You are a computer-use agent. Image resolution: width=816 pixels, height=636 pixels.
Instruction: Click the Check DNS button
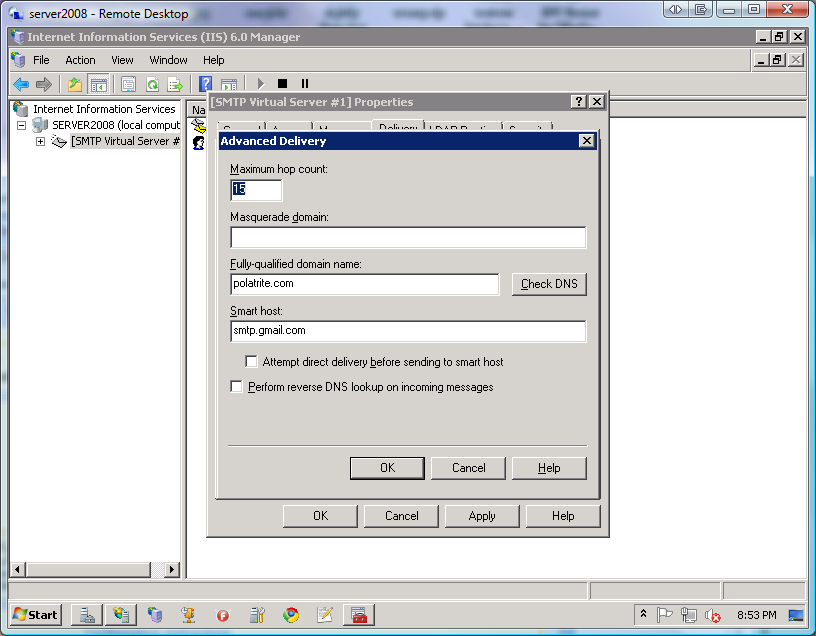[x=549, y=284]
